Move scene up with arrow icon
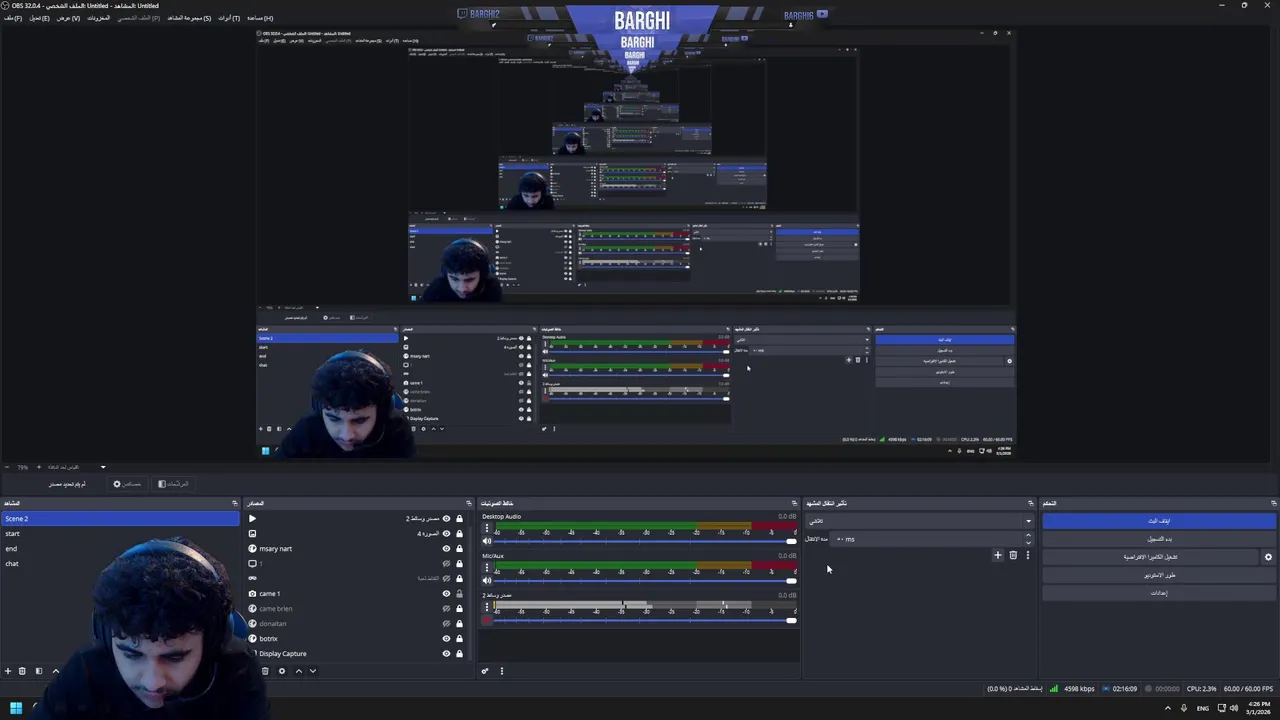Viewport: 1280px width, 720px height. pos(56,671)
